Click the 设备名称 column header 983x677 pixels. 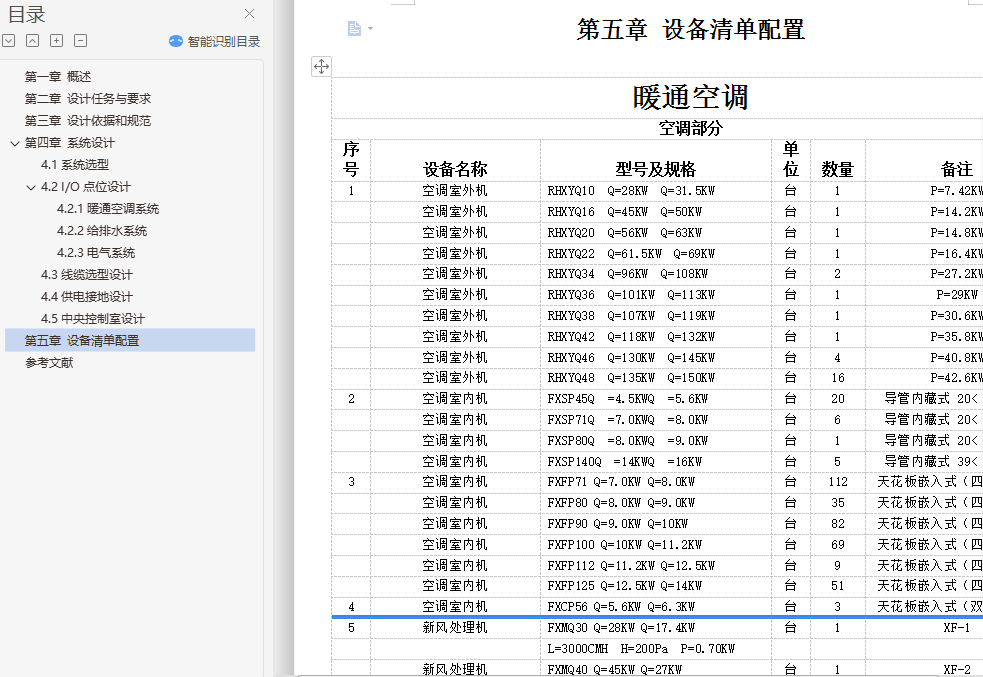coord(455,169)
